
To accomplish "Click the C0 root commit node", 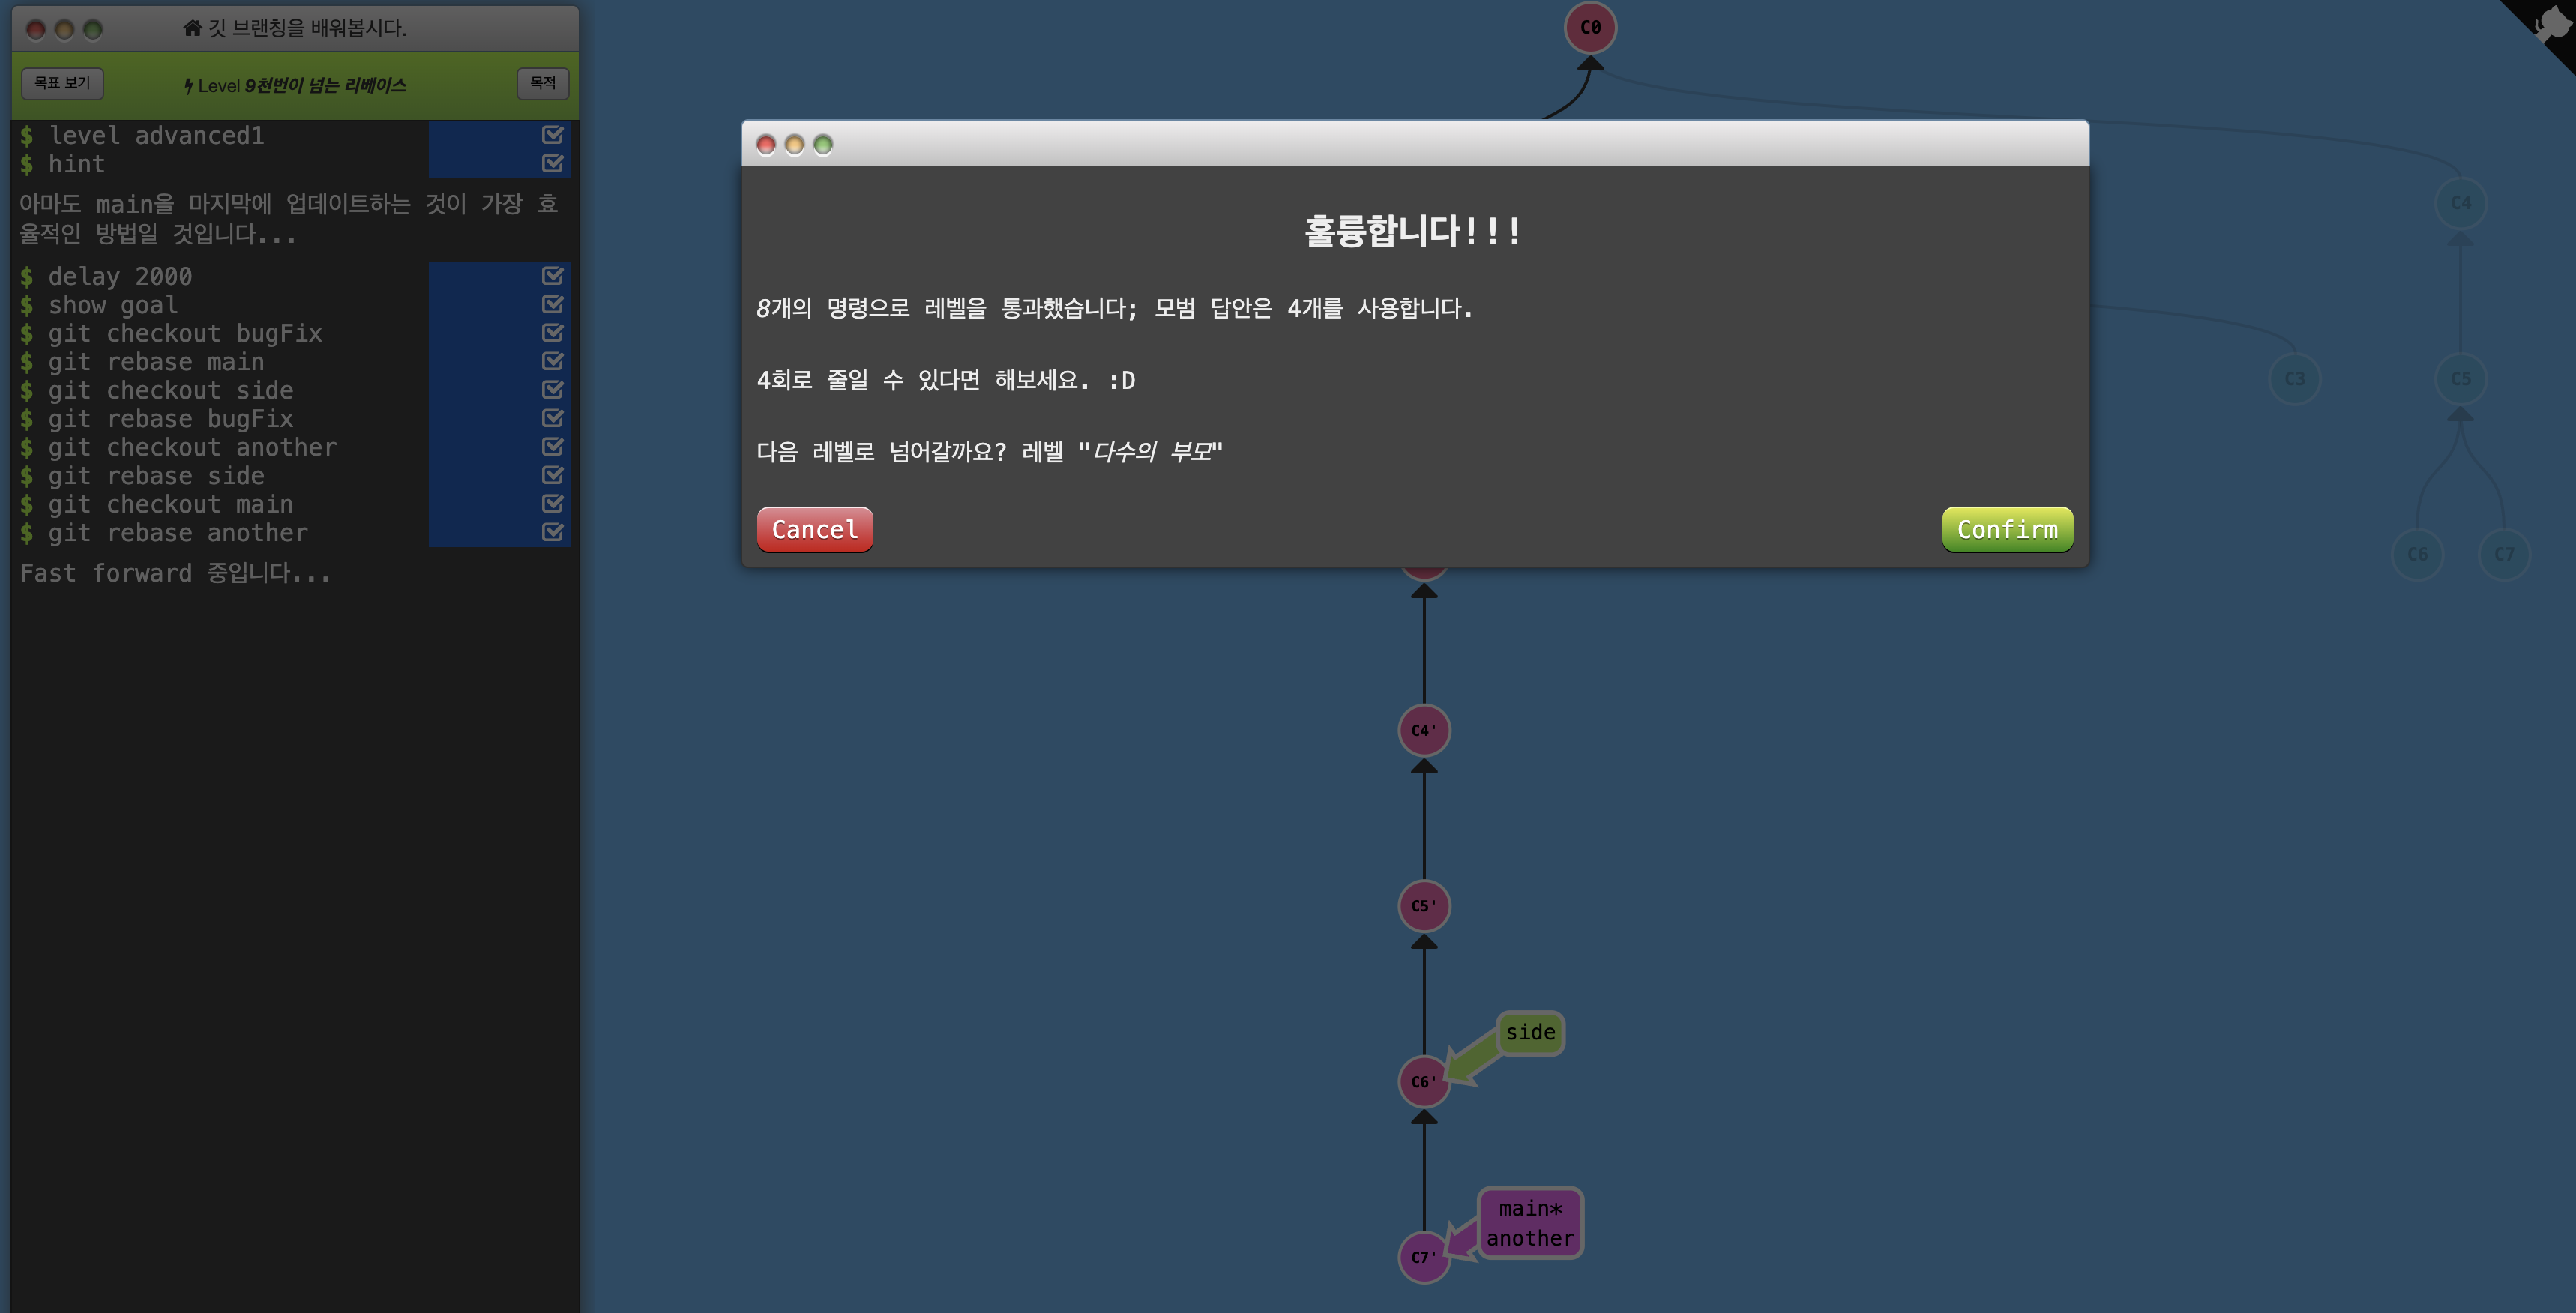I will click(1590, 27).
